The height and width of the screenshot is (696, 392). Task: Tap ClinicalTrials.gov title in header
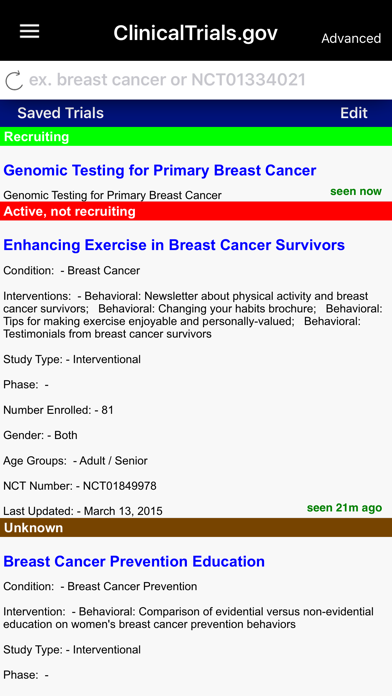coord(195,33)
